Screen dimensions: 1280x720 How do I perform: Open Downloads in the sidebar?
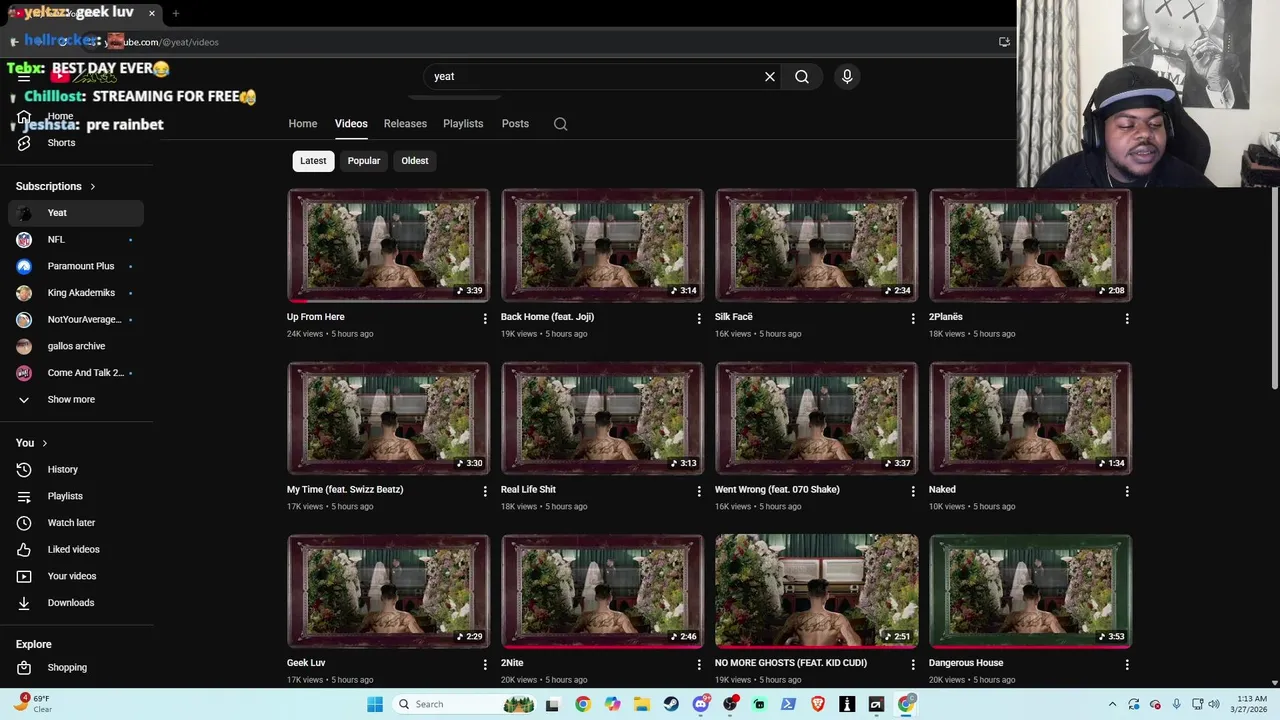pos(76,602)
